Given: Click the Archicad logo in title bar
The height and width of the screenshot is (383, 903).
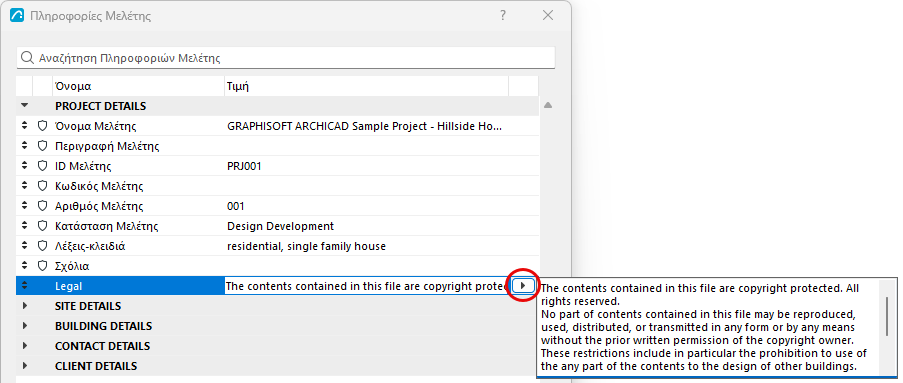Looking at the screenshot, I should pos(17,16).
